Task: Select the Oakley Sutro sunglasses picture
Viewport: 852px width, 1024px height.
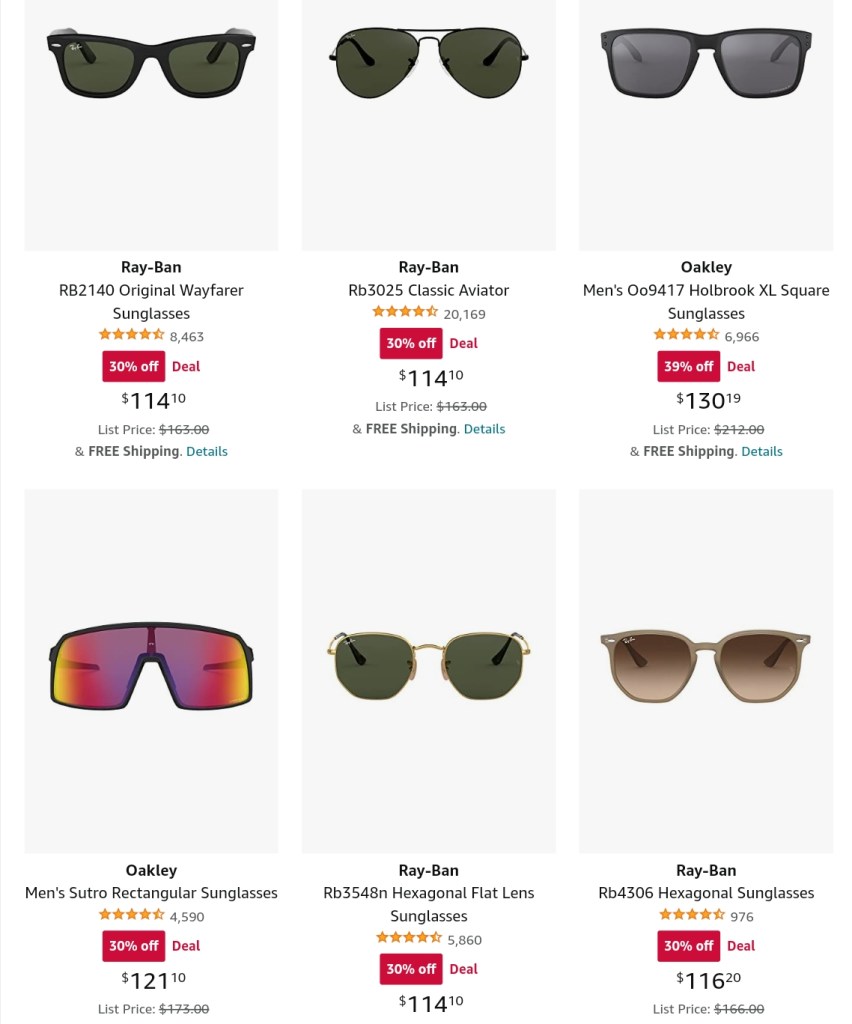Action: pos(151,667)
